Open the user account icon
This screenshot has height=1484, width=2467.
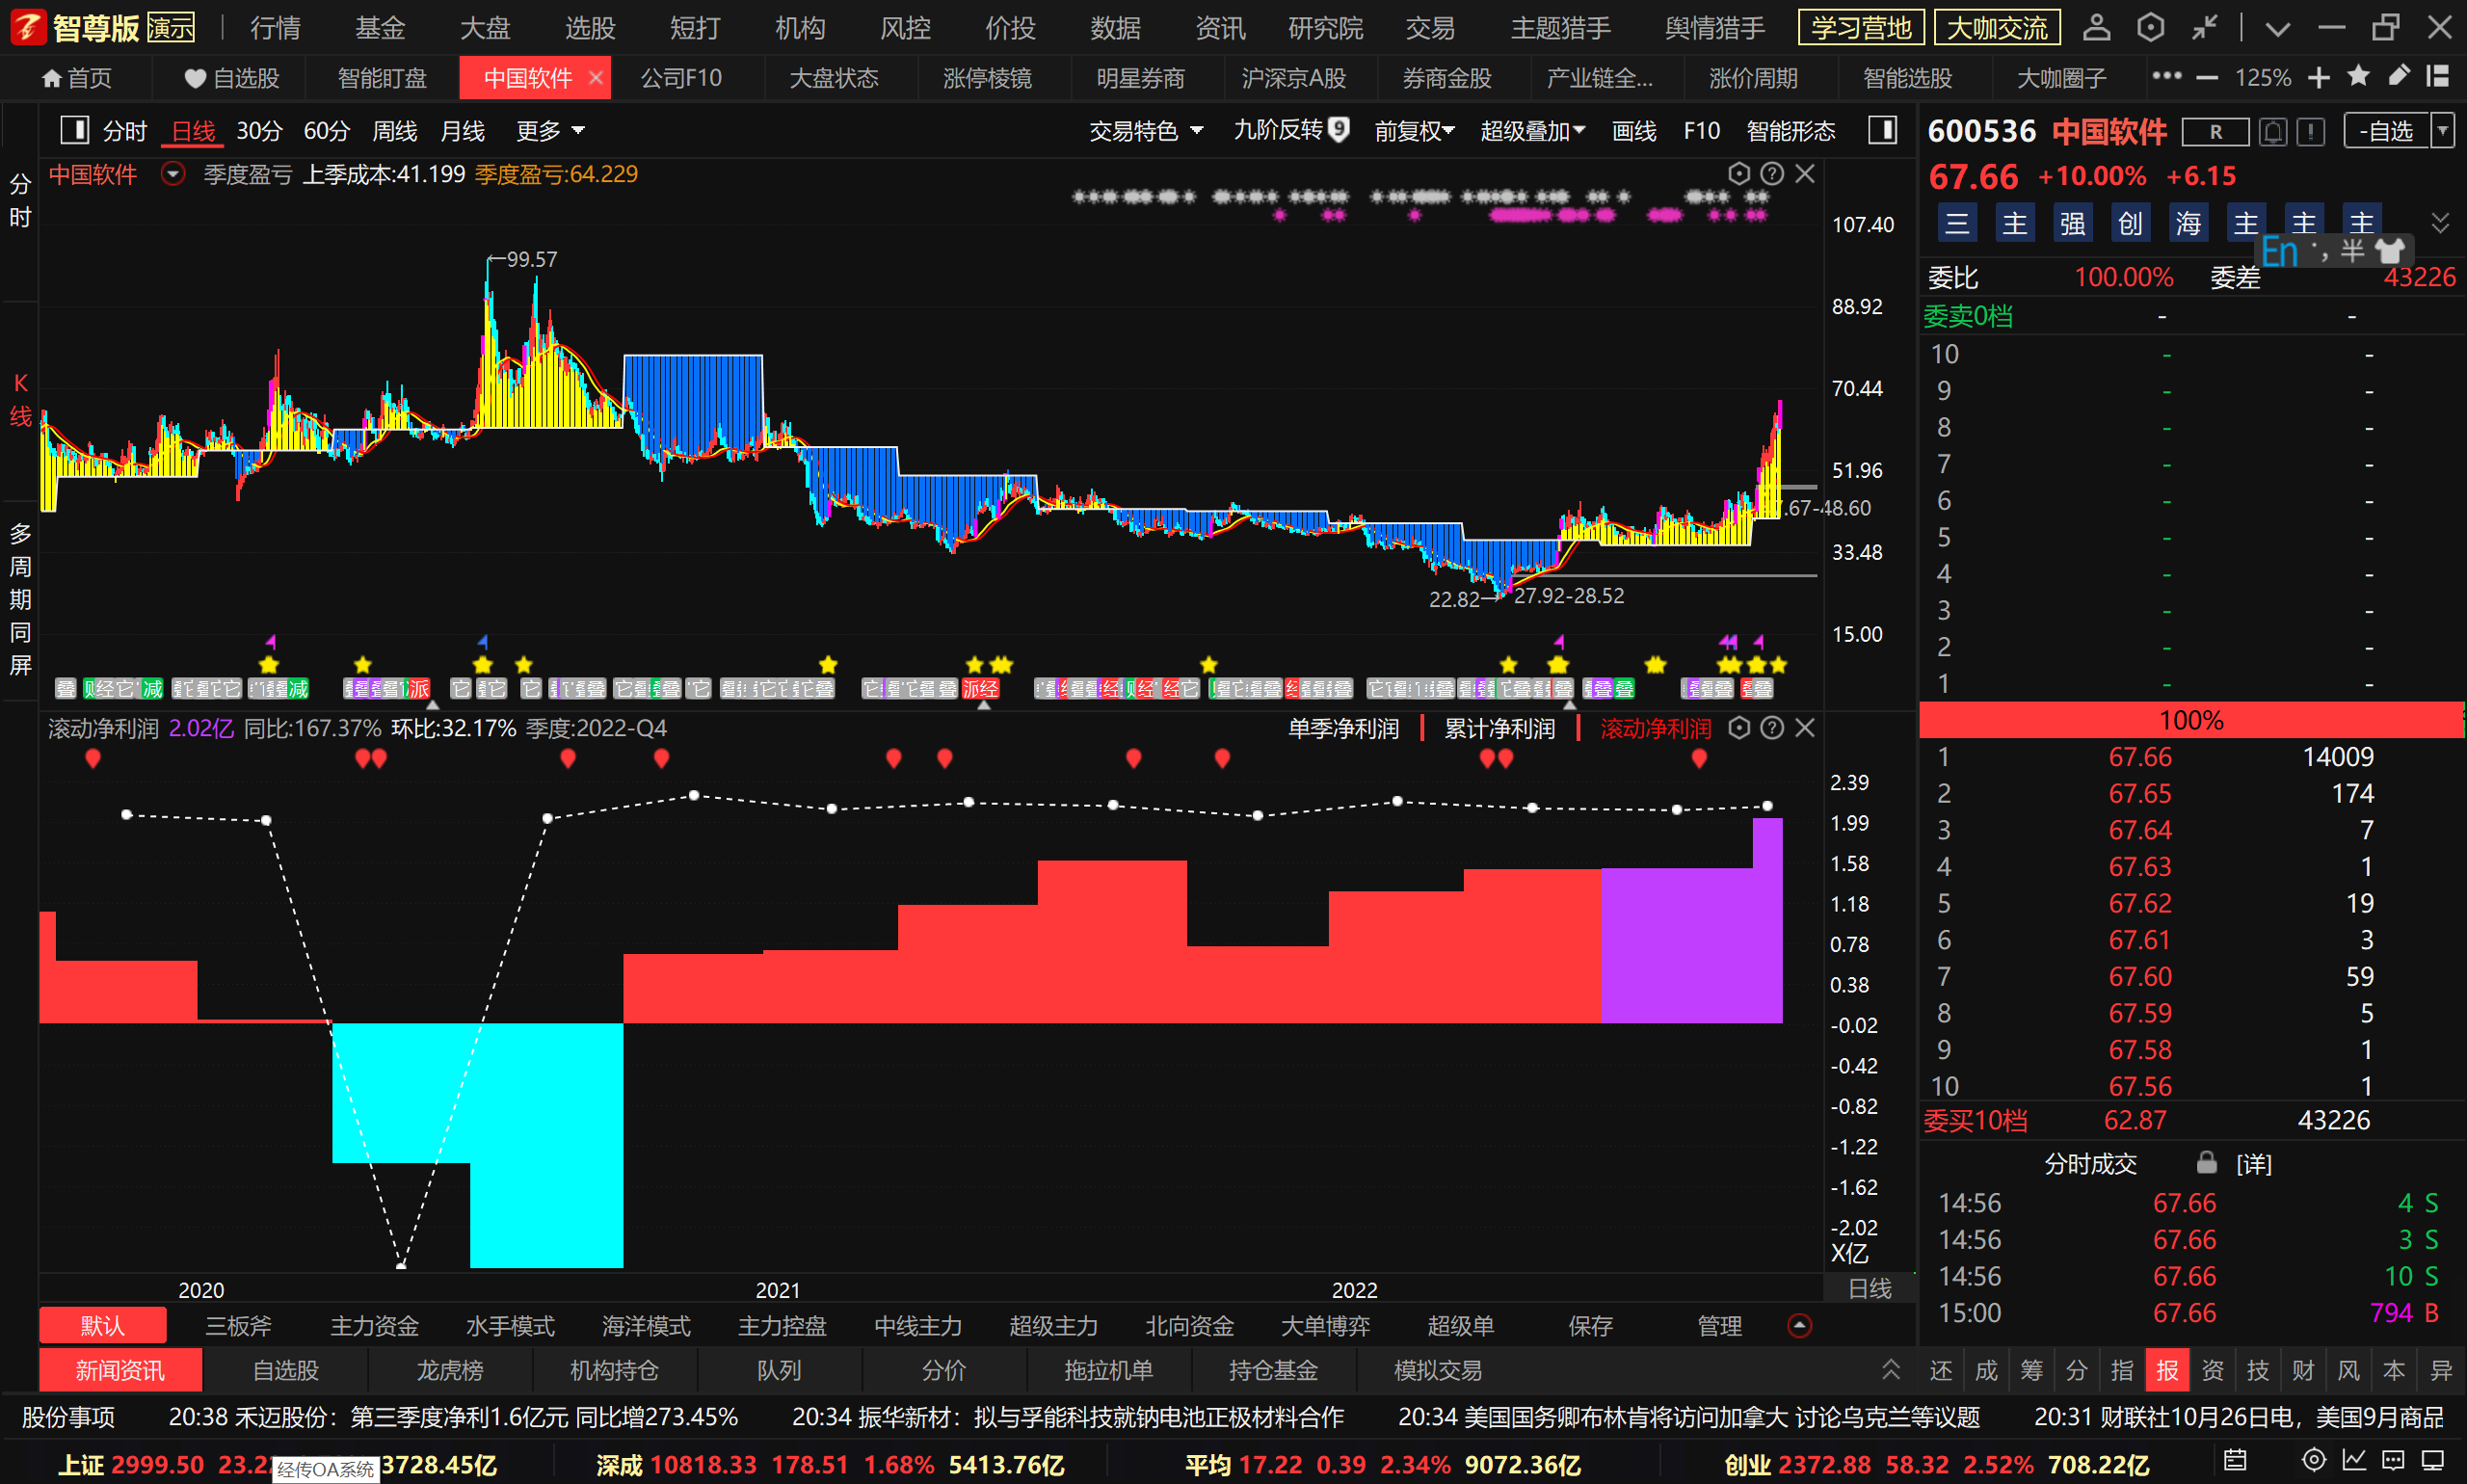pyautogui.click(x=2096, y=27)
